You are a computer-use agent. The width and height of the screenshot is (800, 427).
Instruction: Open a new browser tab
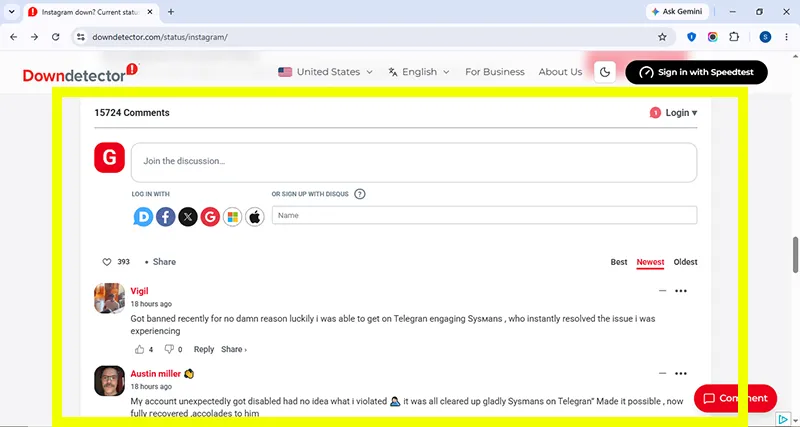click(171, 12)
